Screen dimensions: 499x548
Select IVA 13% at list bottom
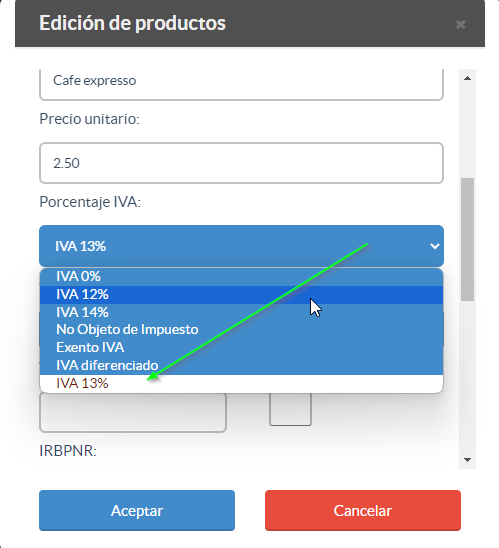[241, 383]
